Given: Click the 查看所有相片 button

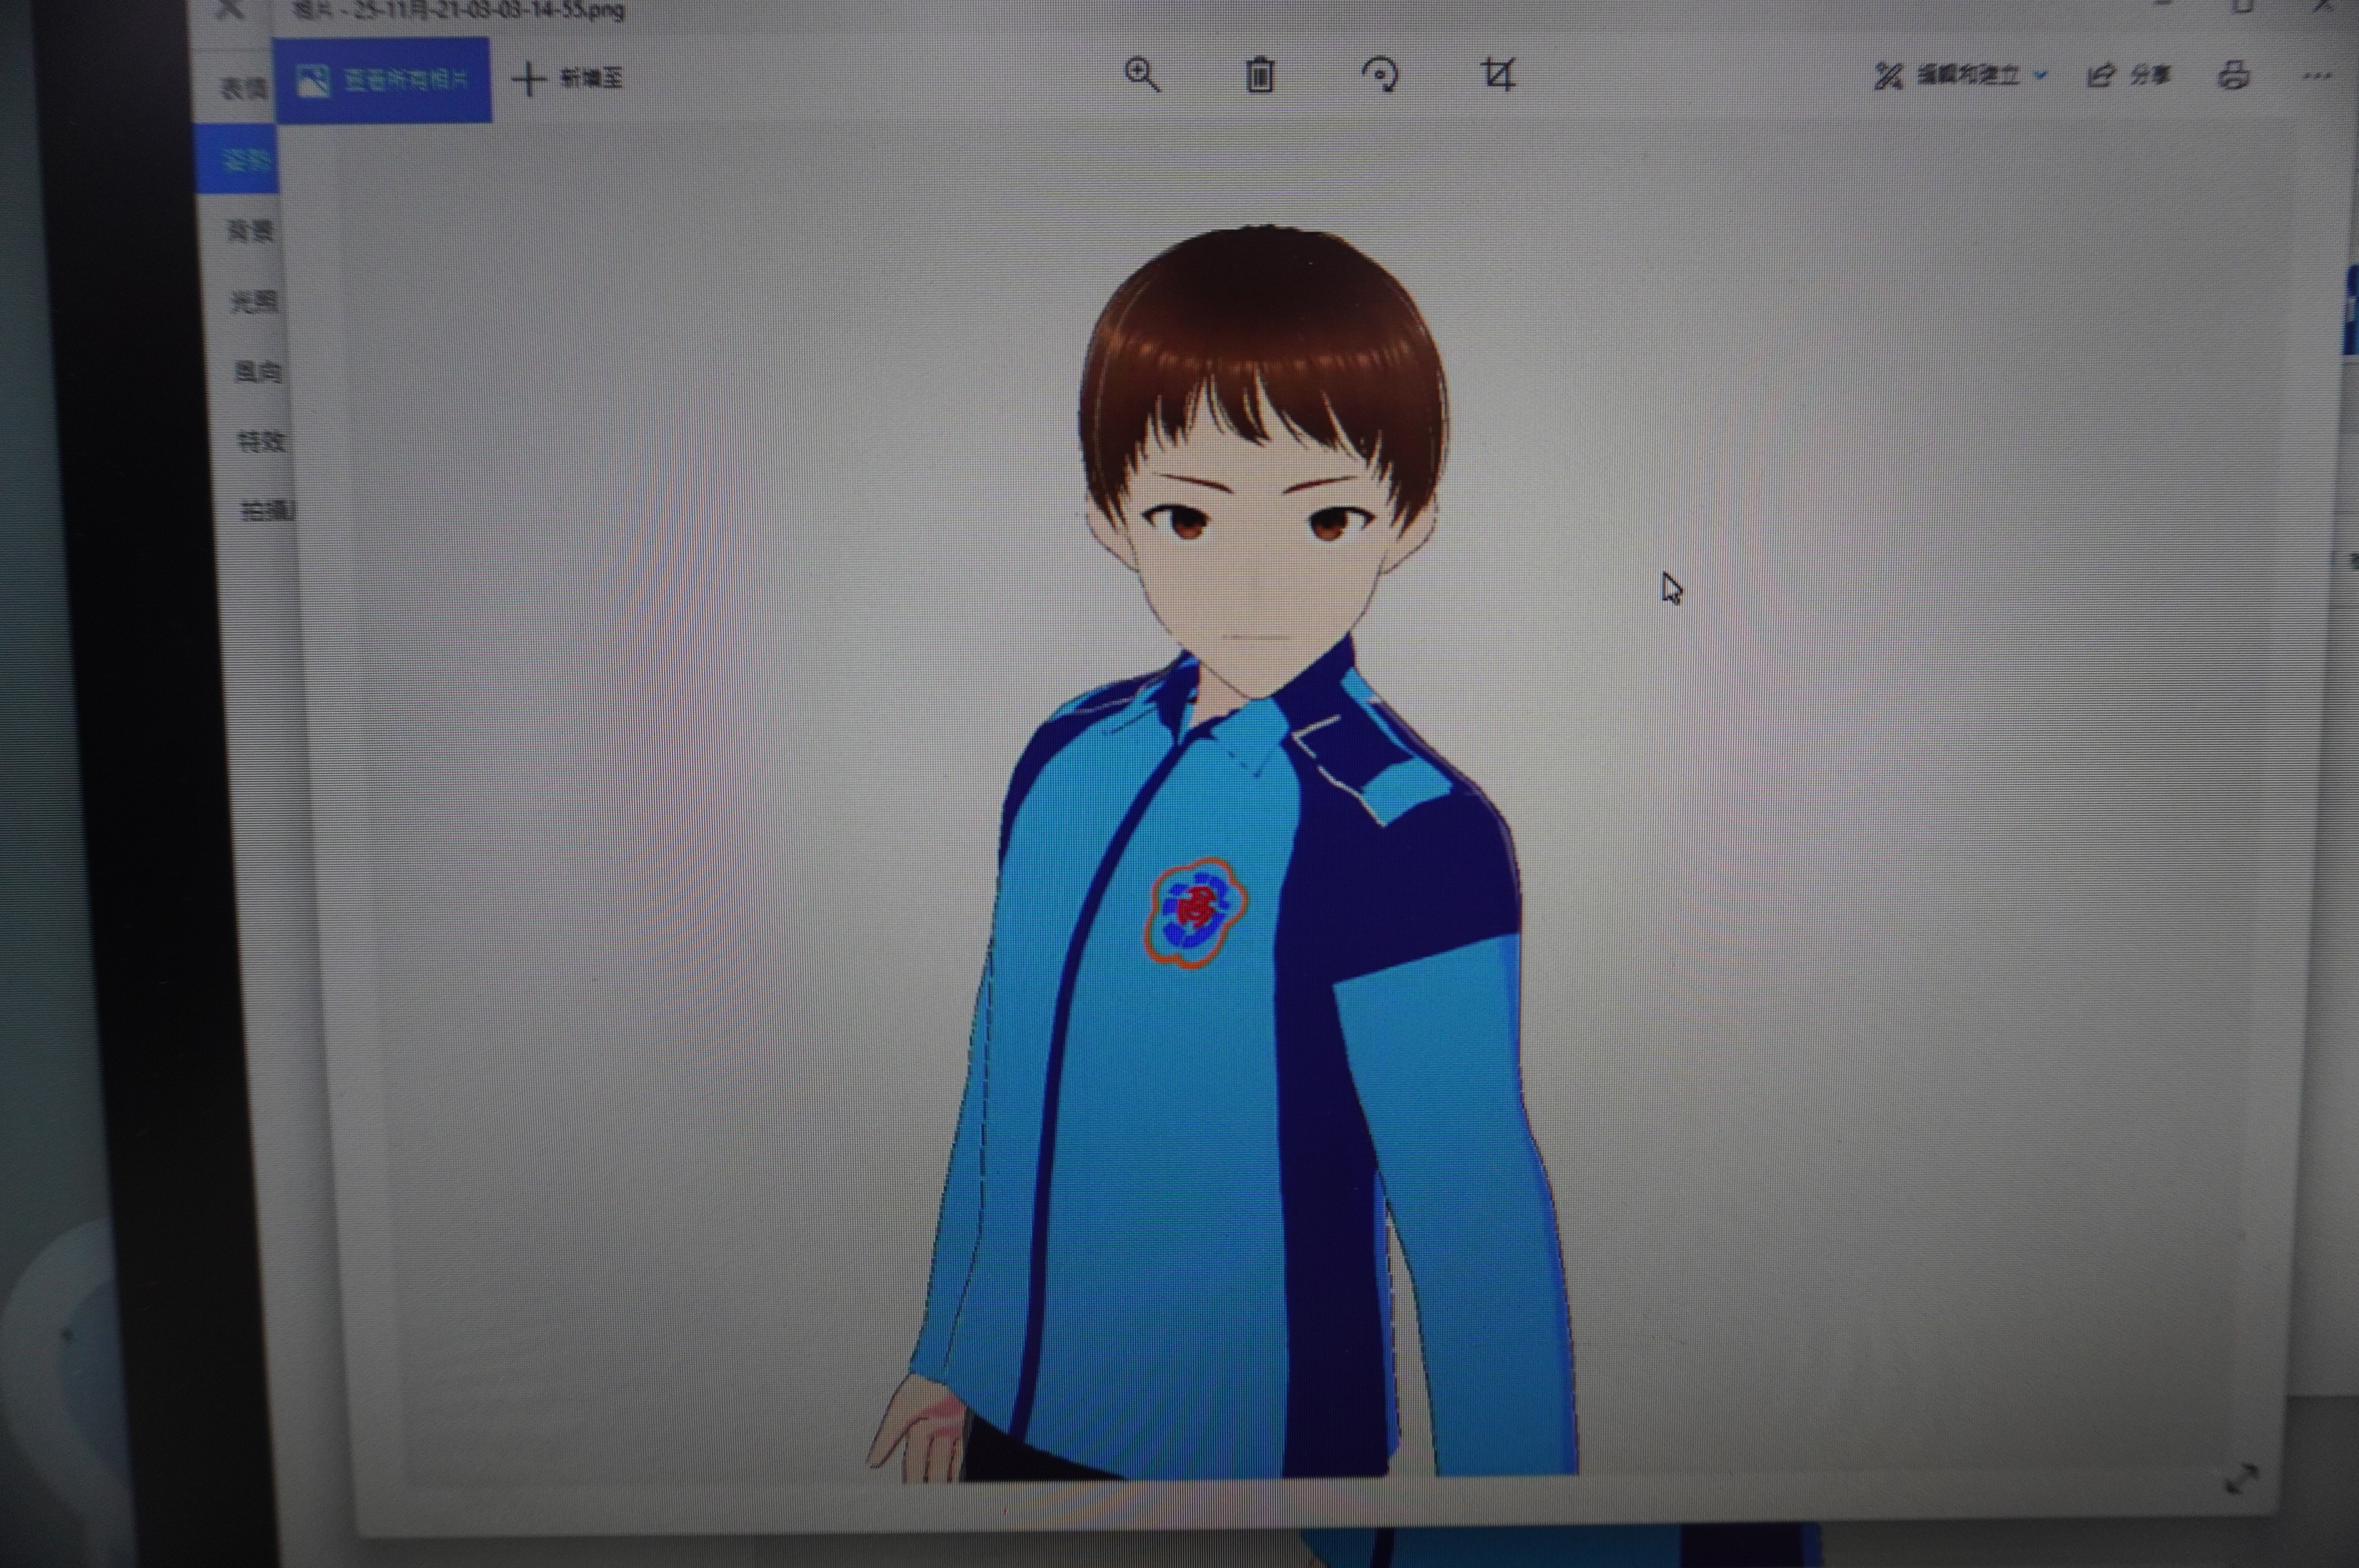Looking at the screenshot, I should click(382, 80).
